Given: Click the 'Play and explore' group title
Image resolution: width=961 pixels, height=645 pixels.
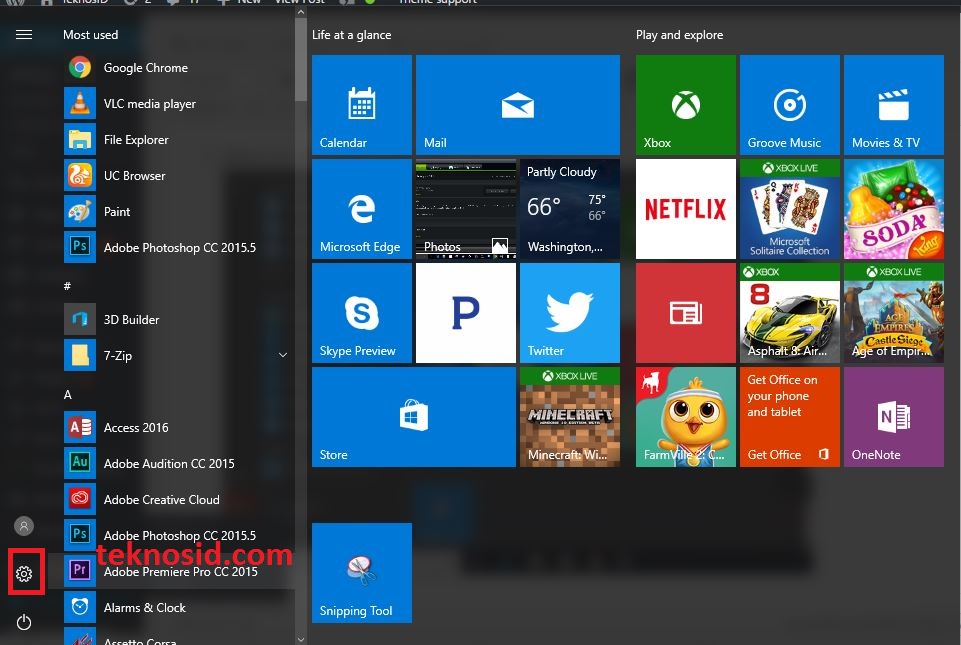Looking at the screenshot, I should coord(679,35).
